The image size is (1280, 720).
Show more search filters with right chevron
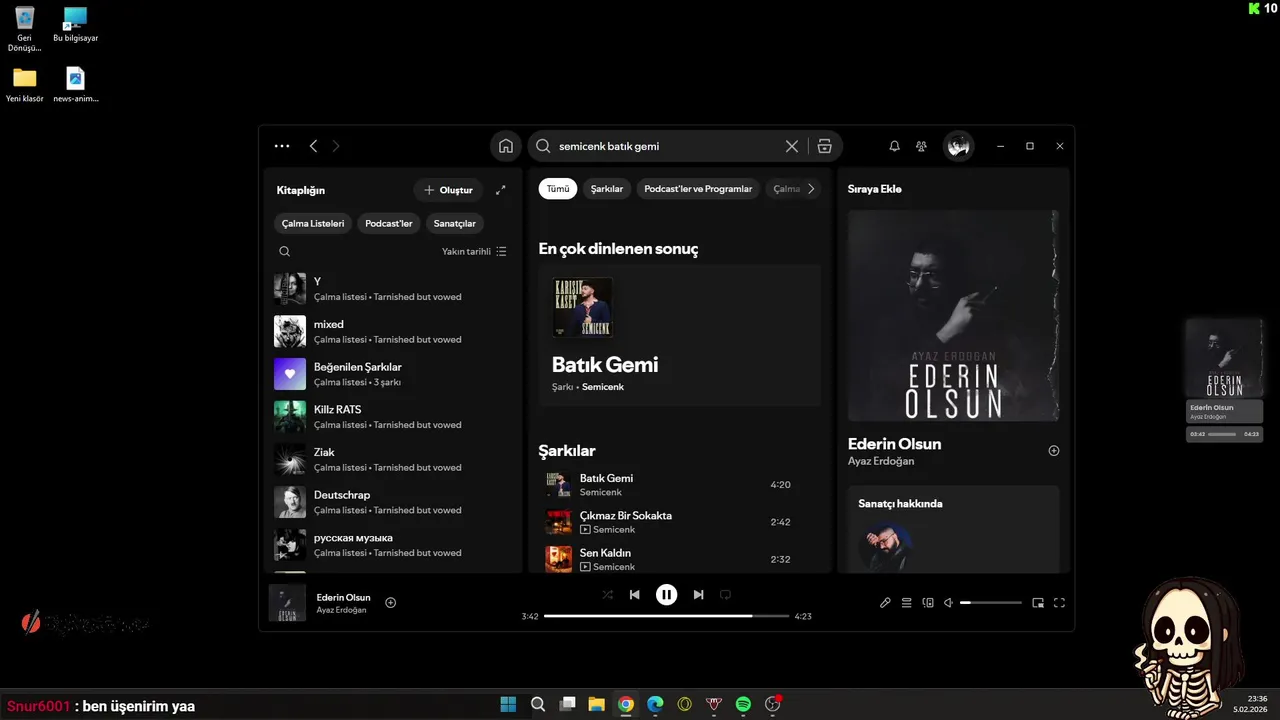point(811,188)
